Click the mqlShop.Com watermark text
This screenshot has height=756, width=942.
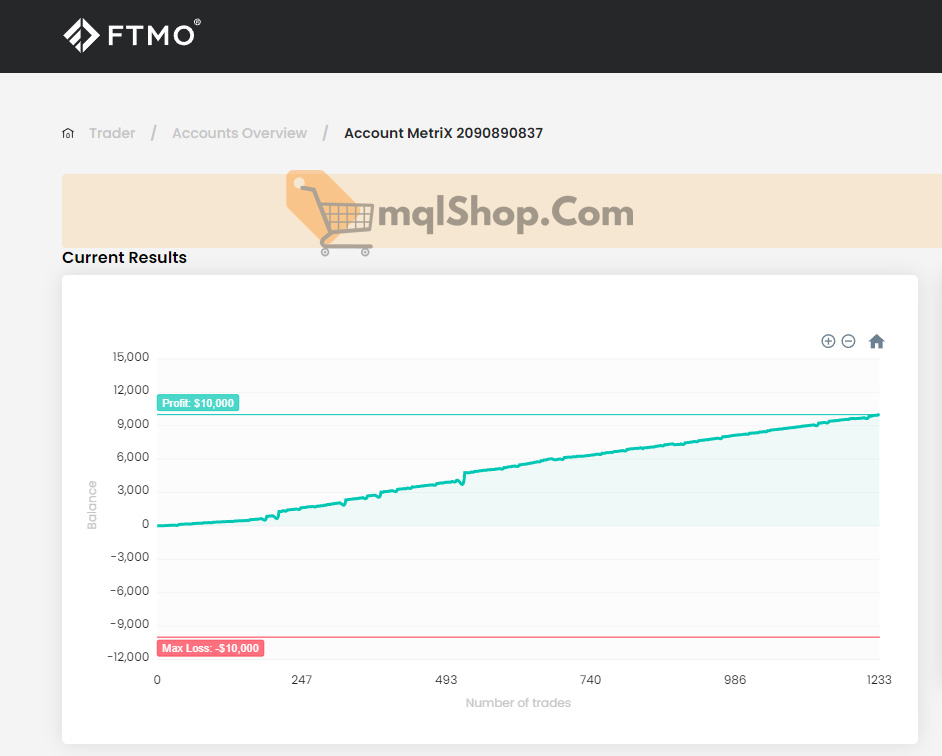(x=506, y=213)
